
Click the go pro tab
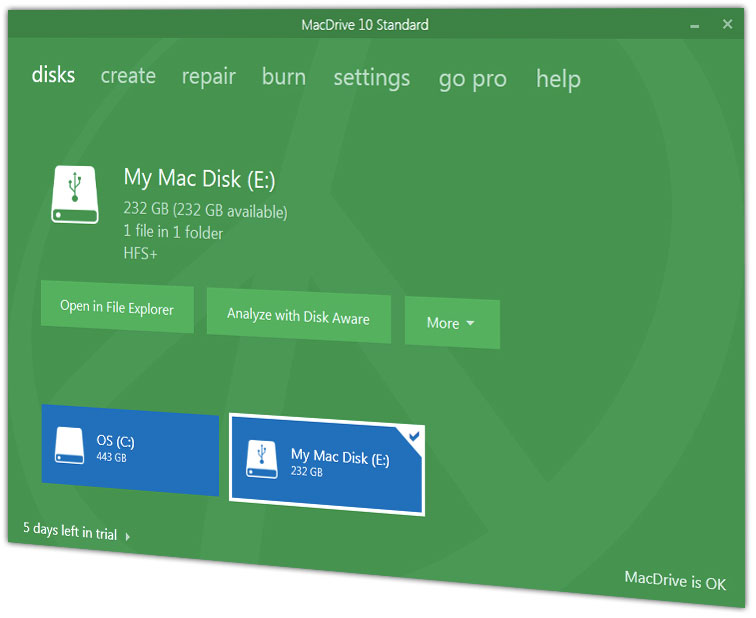click(472, 80)
